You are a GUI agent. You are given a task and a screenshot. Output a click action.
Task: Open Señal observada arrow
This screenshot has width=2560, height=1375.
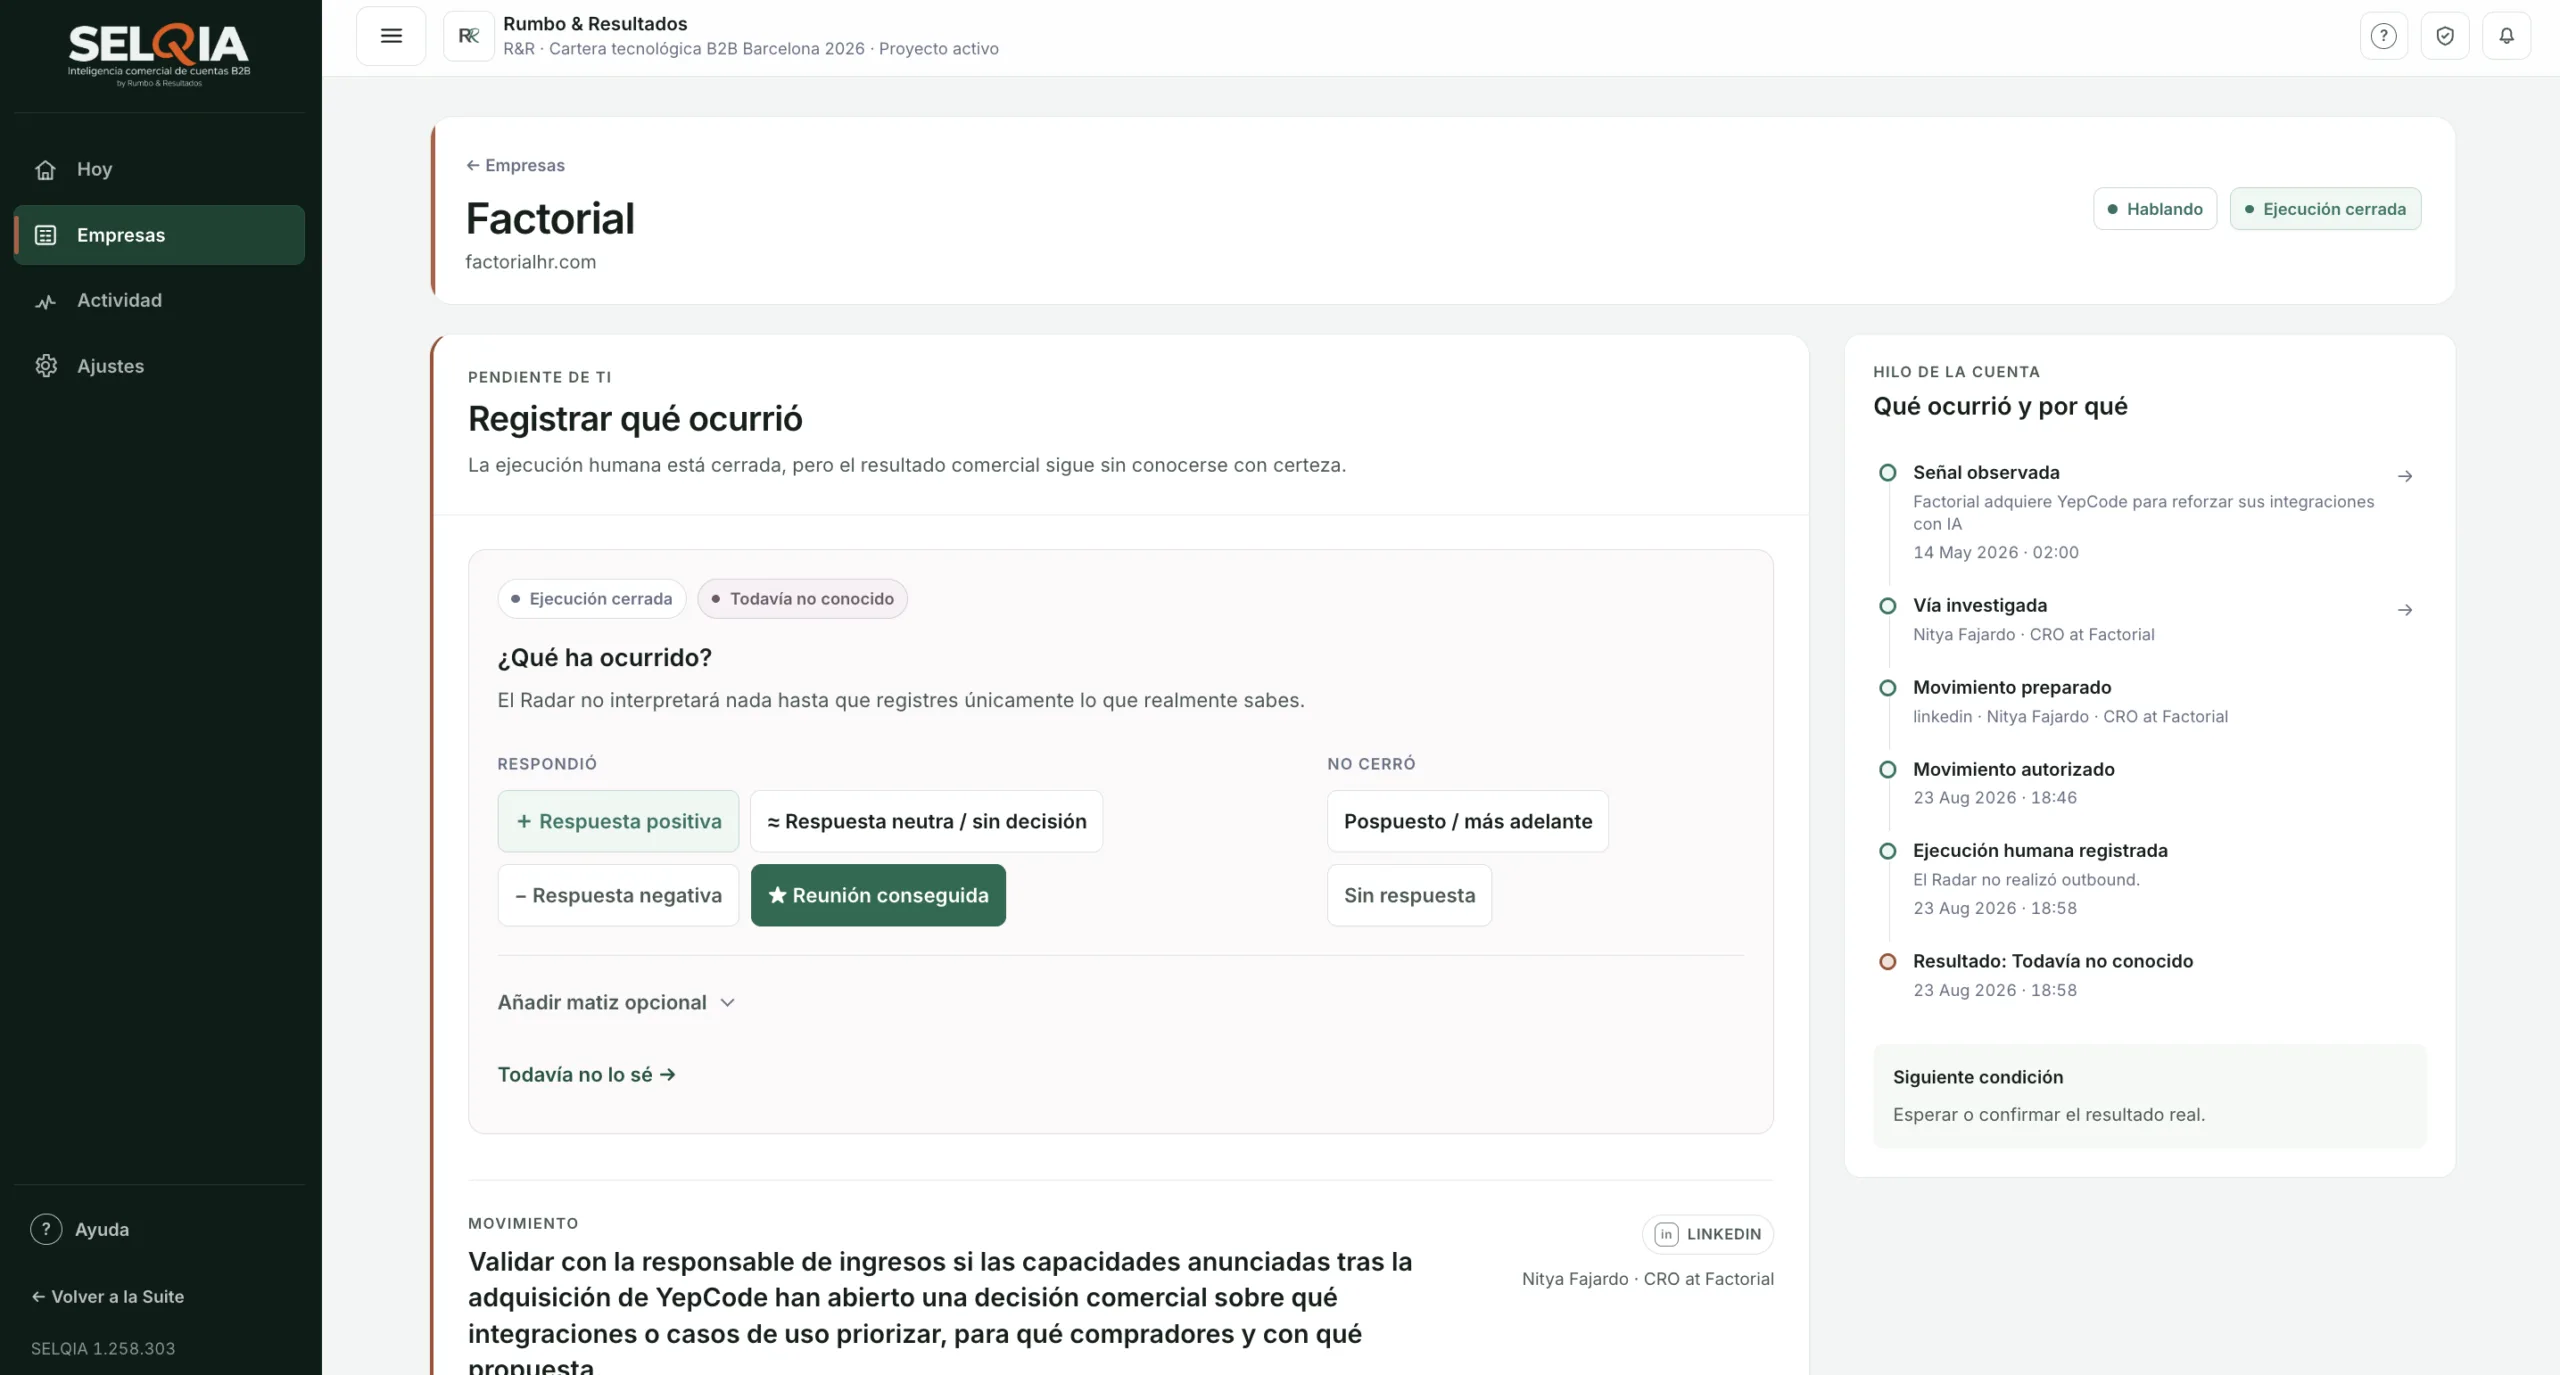click(x=2405, y=476)
